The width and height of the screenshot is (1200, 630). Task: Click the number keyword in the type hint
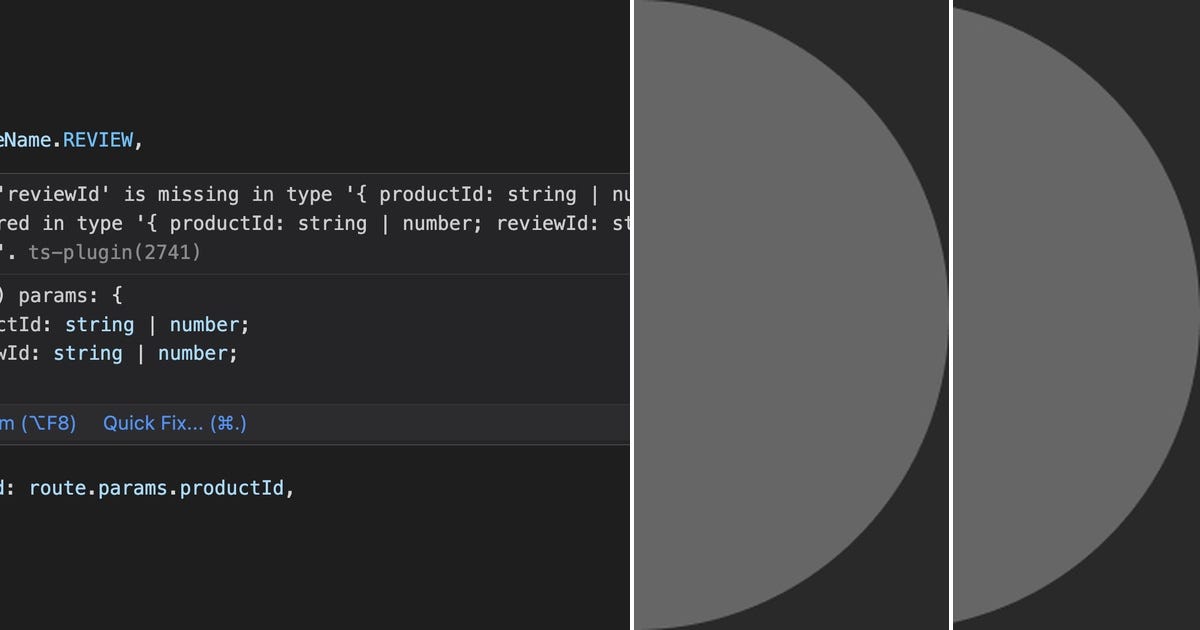pyautogui.click(x=205, y=324)
